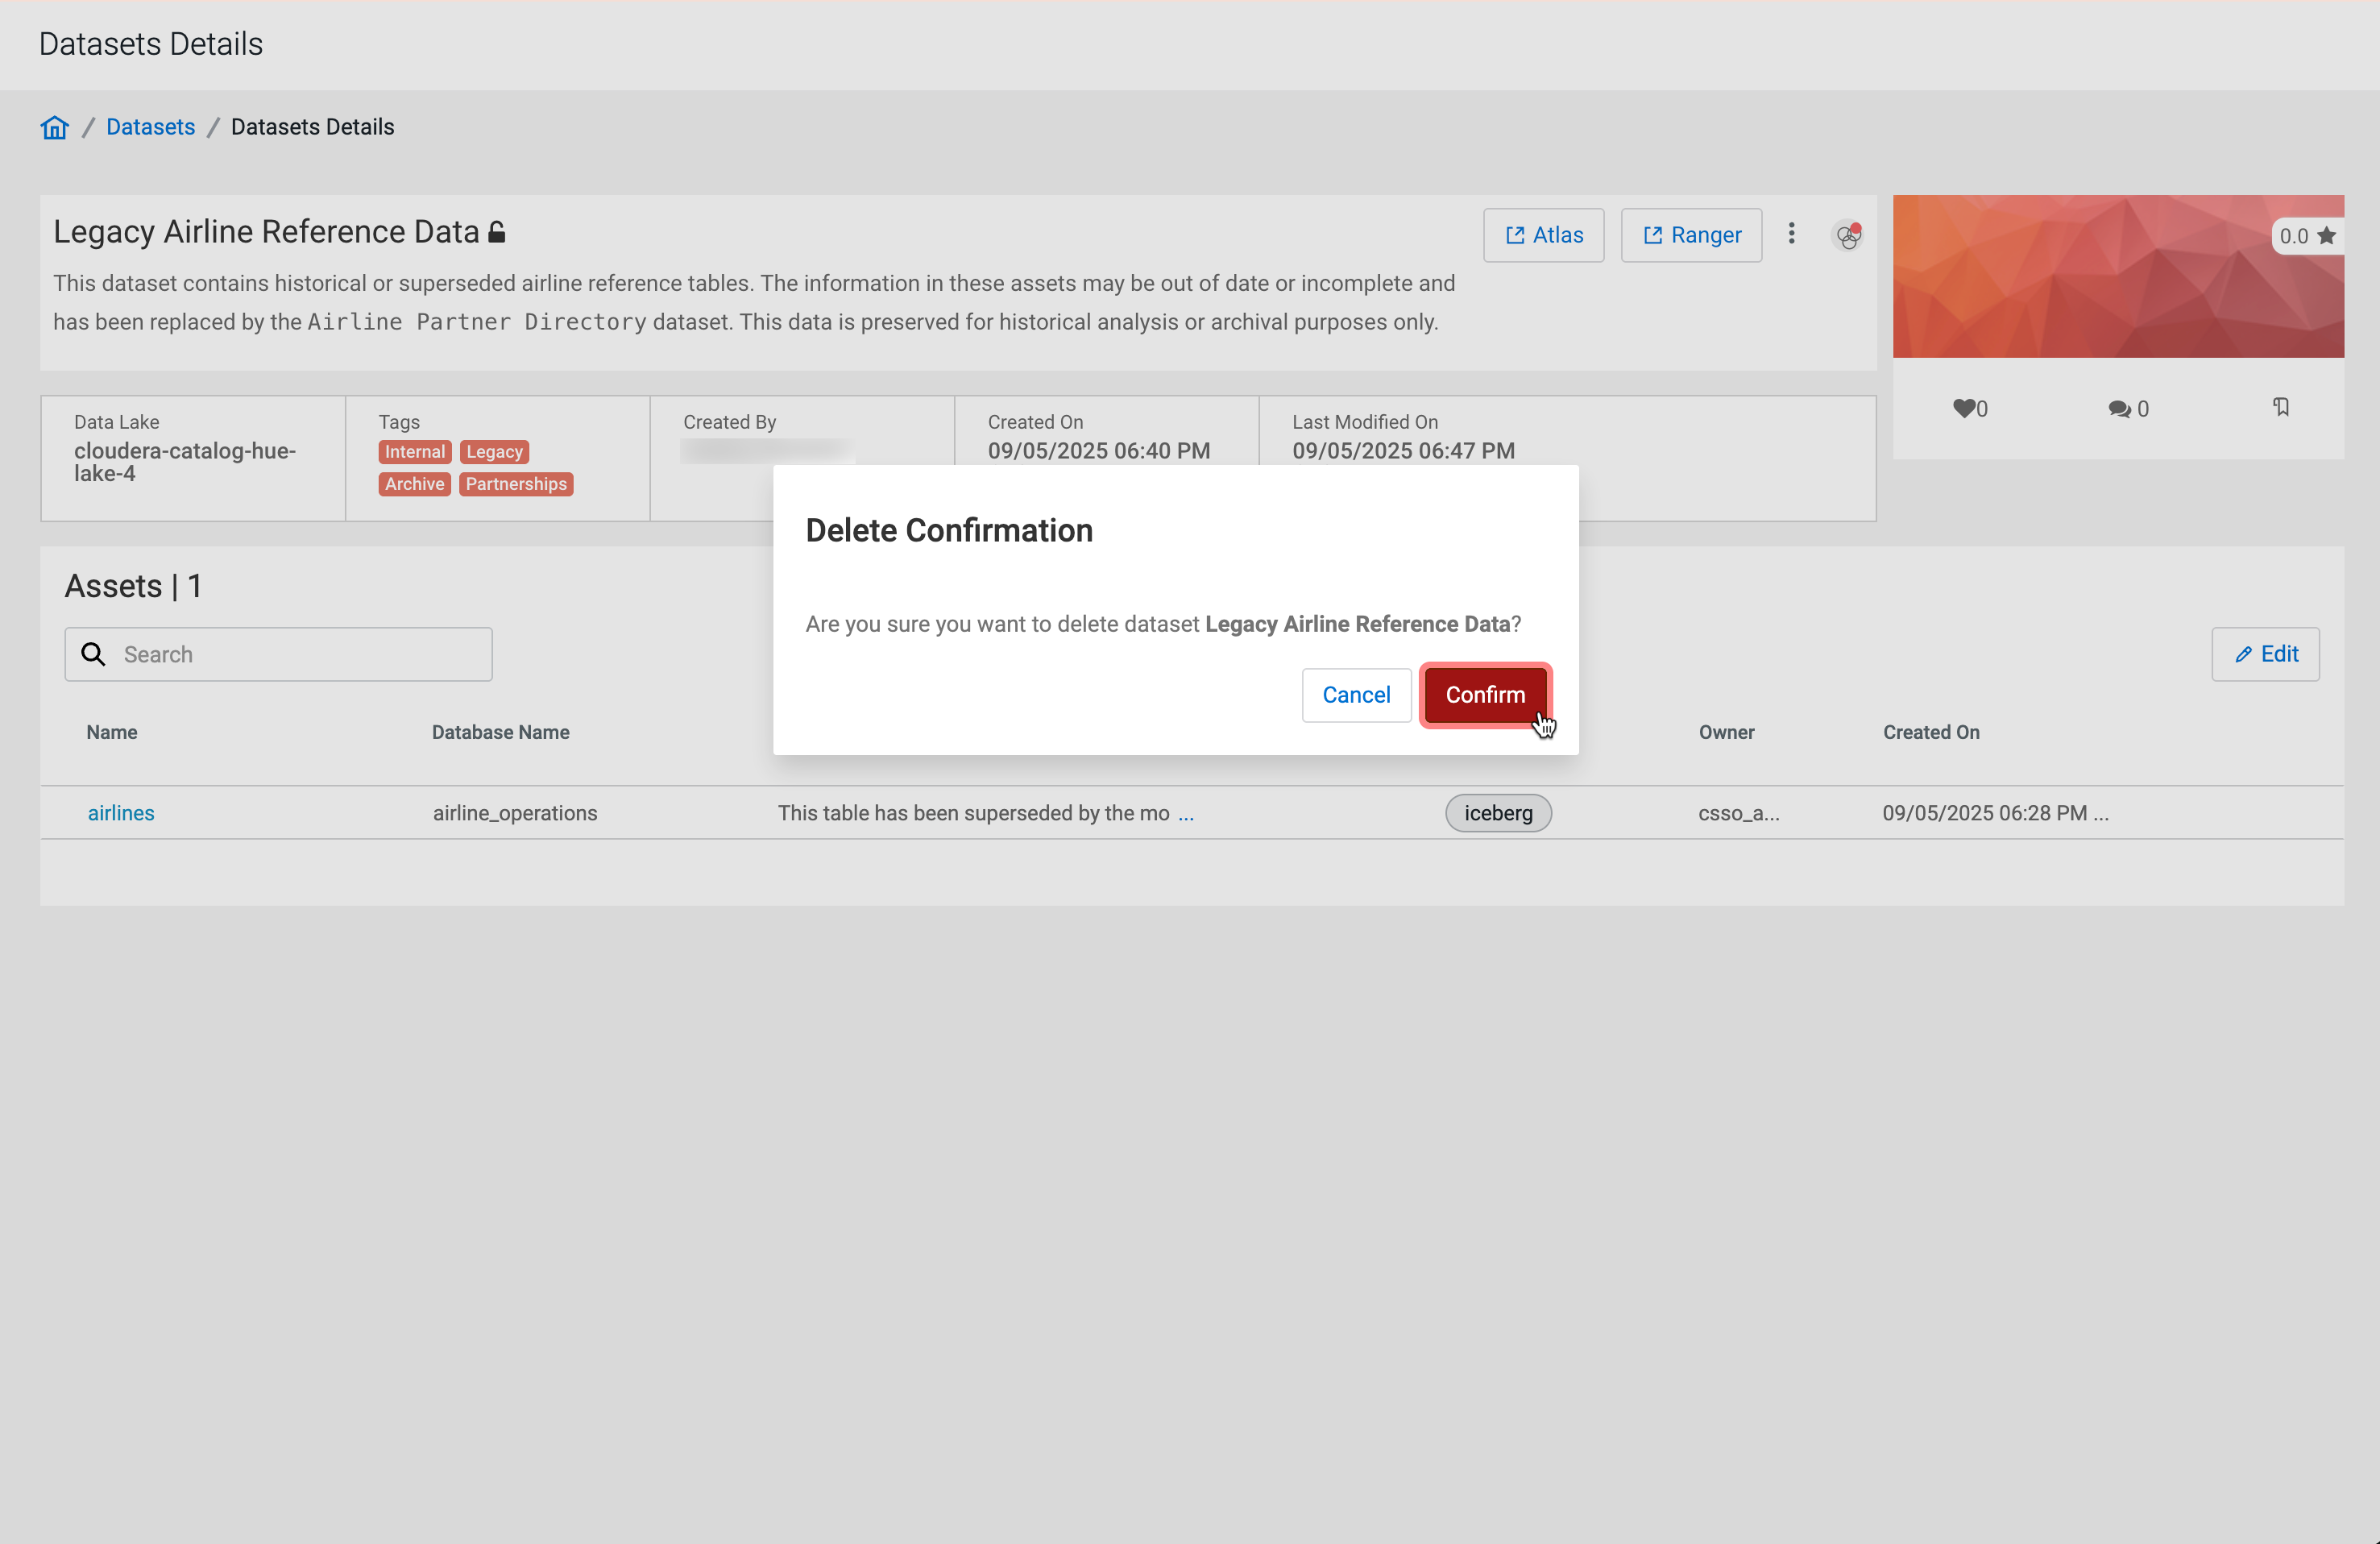Like the dataset with heart icon
Image resolution: width=2380 pixels, height=1544 pixels.
[x=1964, y=408]
